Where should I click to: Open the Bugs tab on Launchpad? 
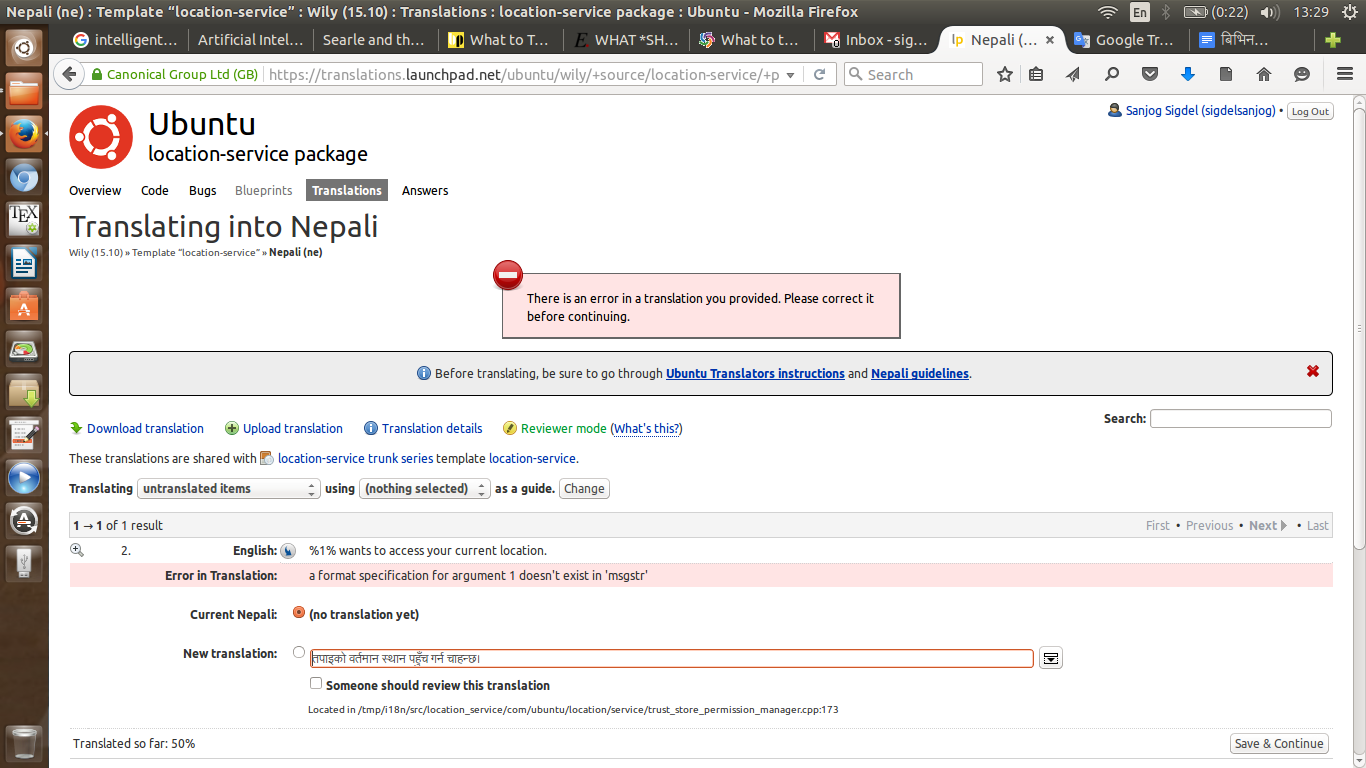[202, 190]
